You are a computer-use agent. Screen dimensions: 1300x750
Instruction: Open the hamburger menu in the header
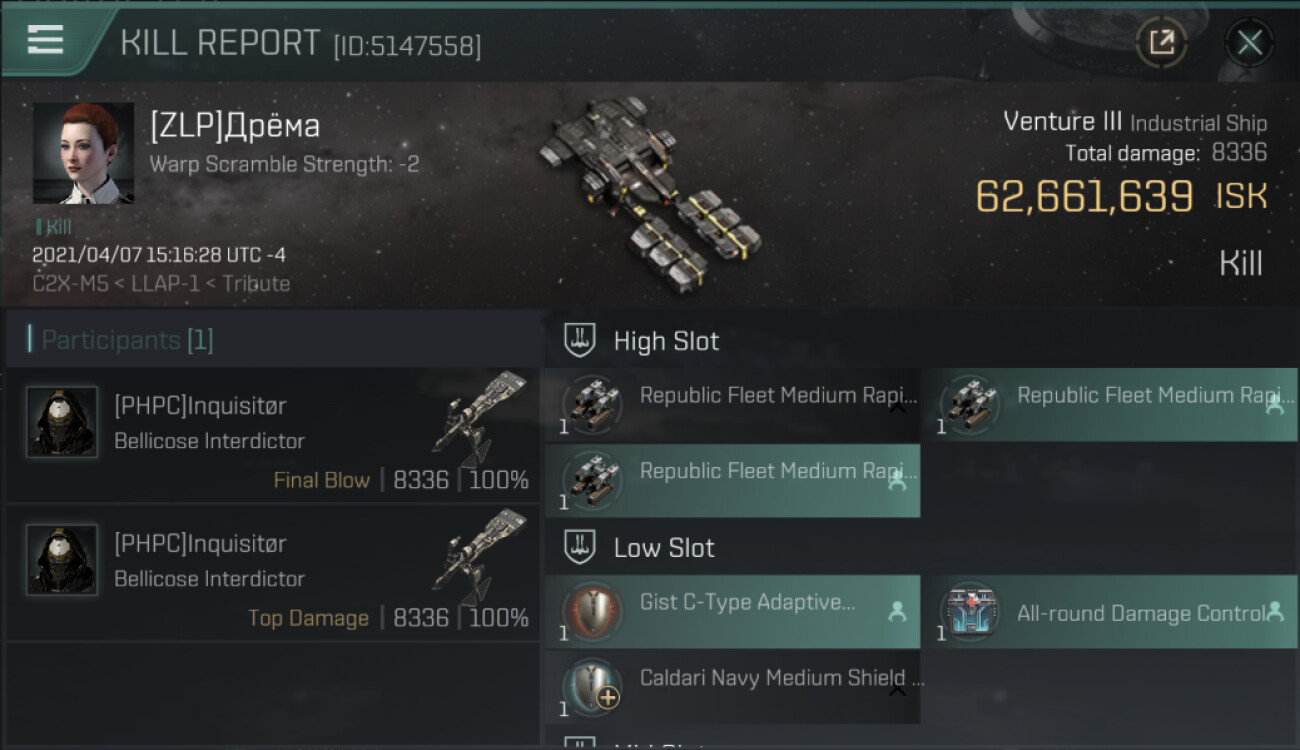pos(46,40)
